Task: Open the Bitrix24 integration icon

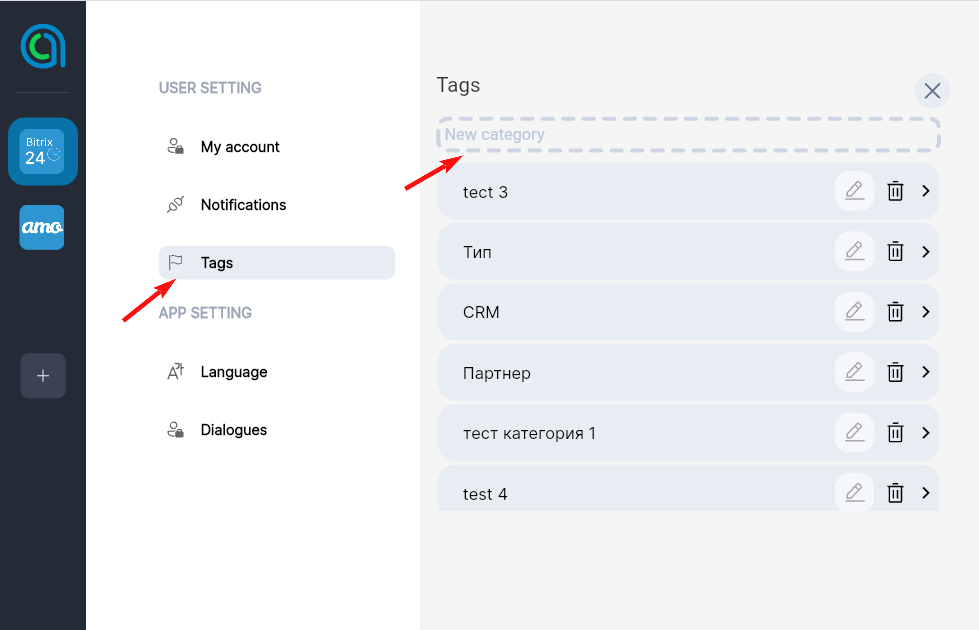Action: click(x=42, y=151)
